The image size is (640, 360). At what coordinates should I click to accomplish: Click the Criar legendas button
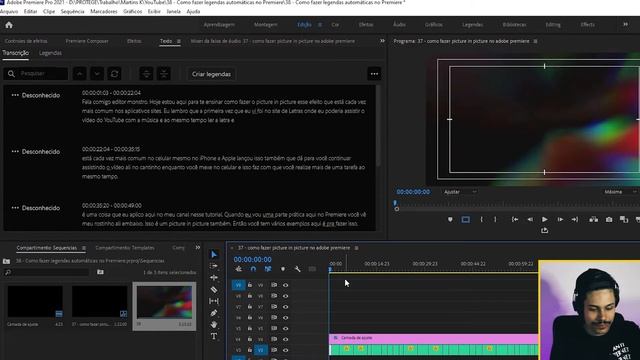tap(211, 74)
